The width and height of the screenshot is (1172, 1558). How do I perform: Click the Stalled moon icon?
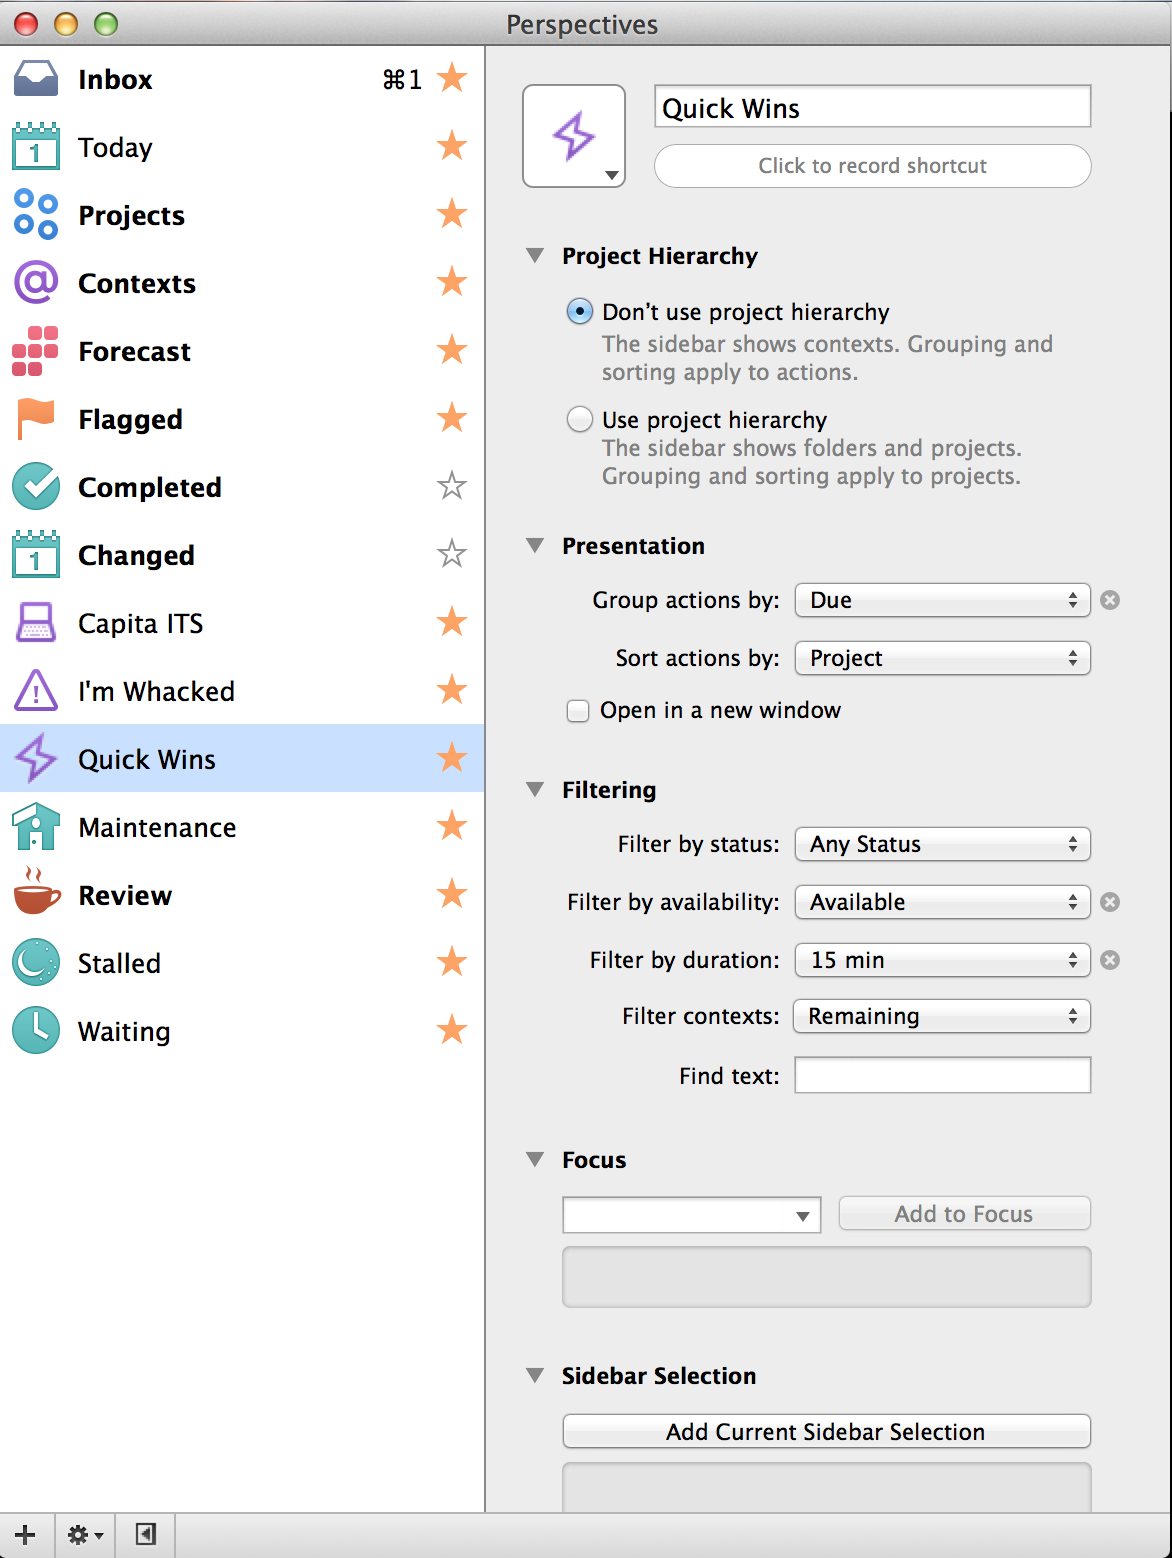pyautogui.click(x=36, y=963)
